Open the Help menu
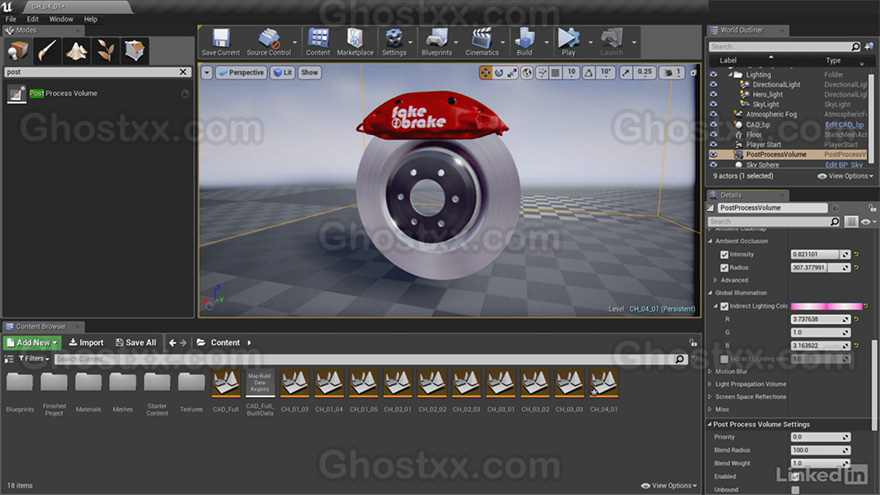The image size is (880, 495). click(90, 19)
